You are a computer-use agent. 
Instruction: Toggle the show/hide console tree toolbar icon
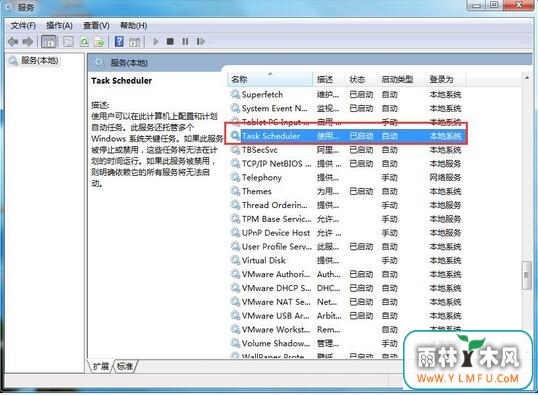tap(49, 42)
